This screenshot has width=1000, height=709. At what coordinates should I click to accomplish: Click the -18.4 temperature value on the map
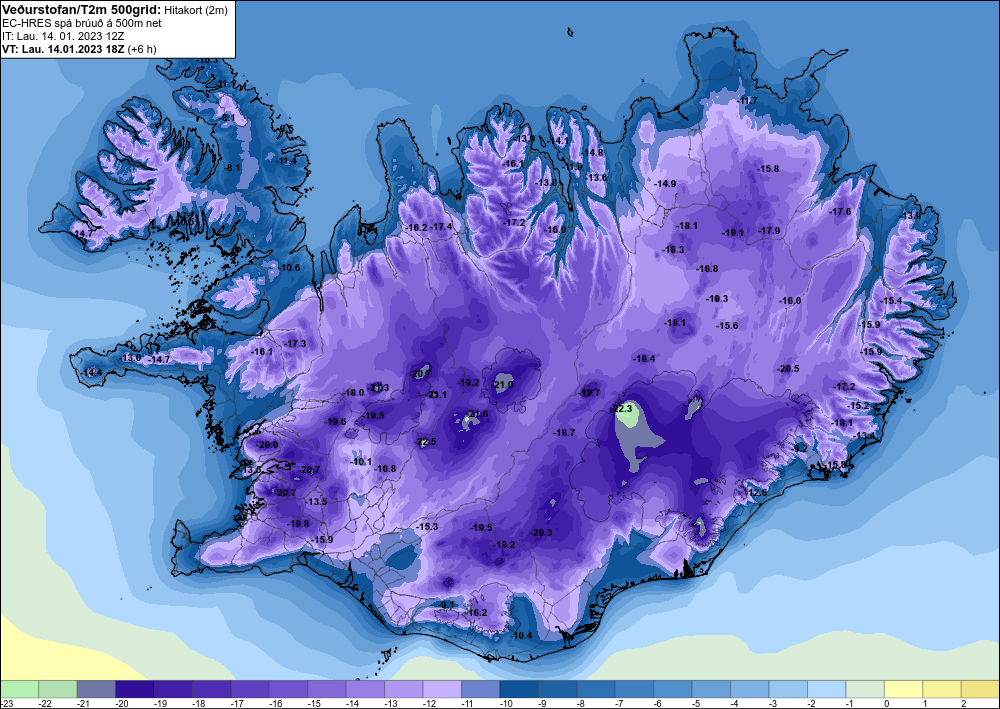click(645, 359)
